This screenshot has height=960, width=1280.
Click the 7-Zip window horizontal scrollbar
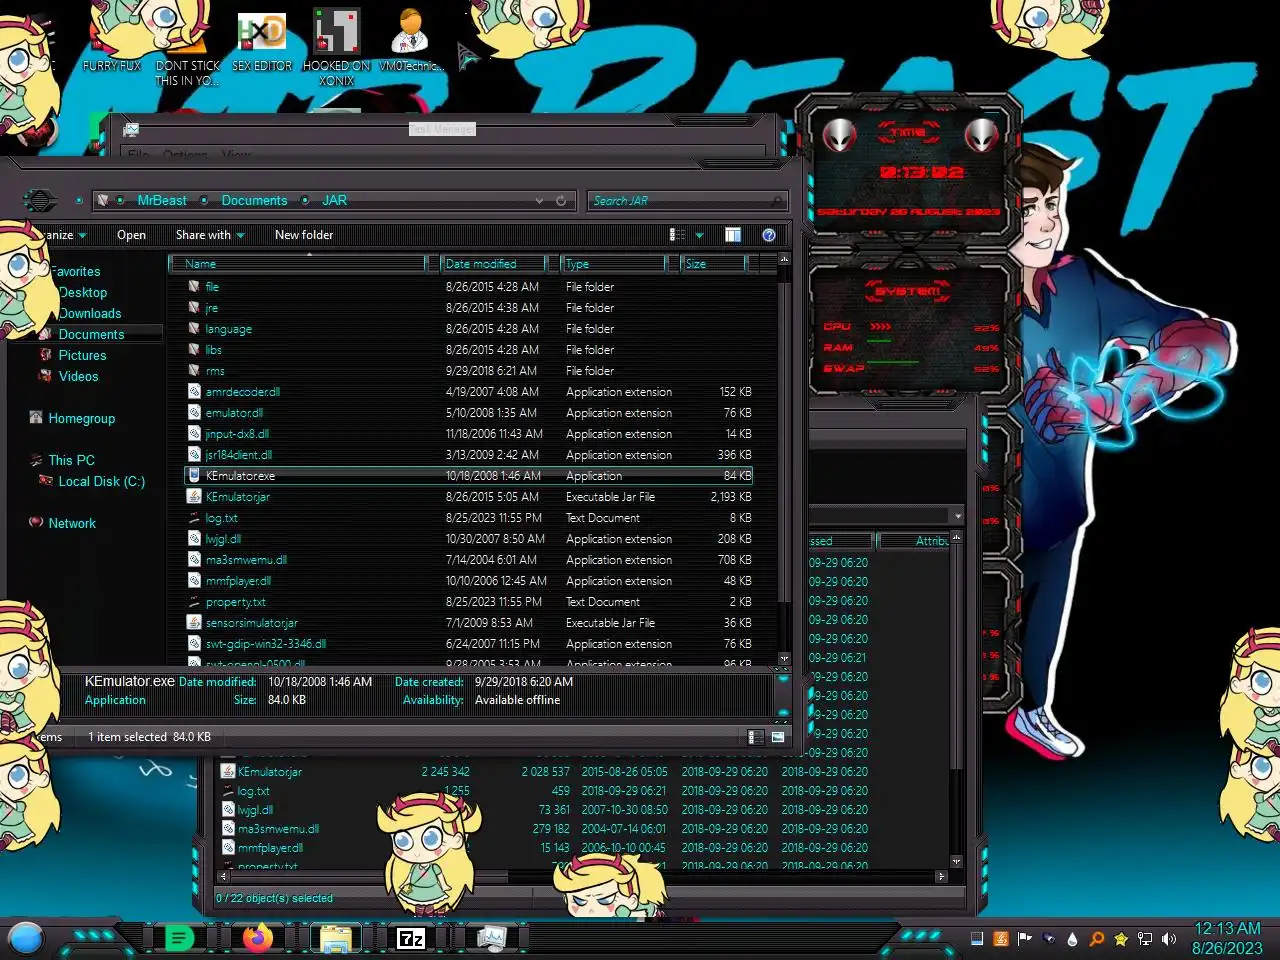582,876
